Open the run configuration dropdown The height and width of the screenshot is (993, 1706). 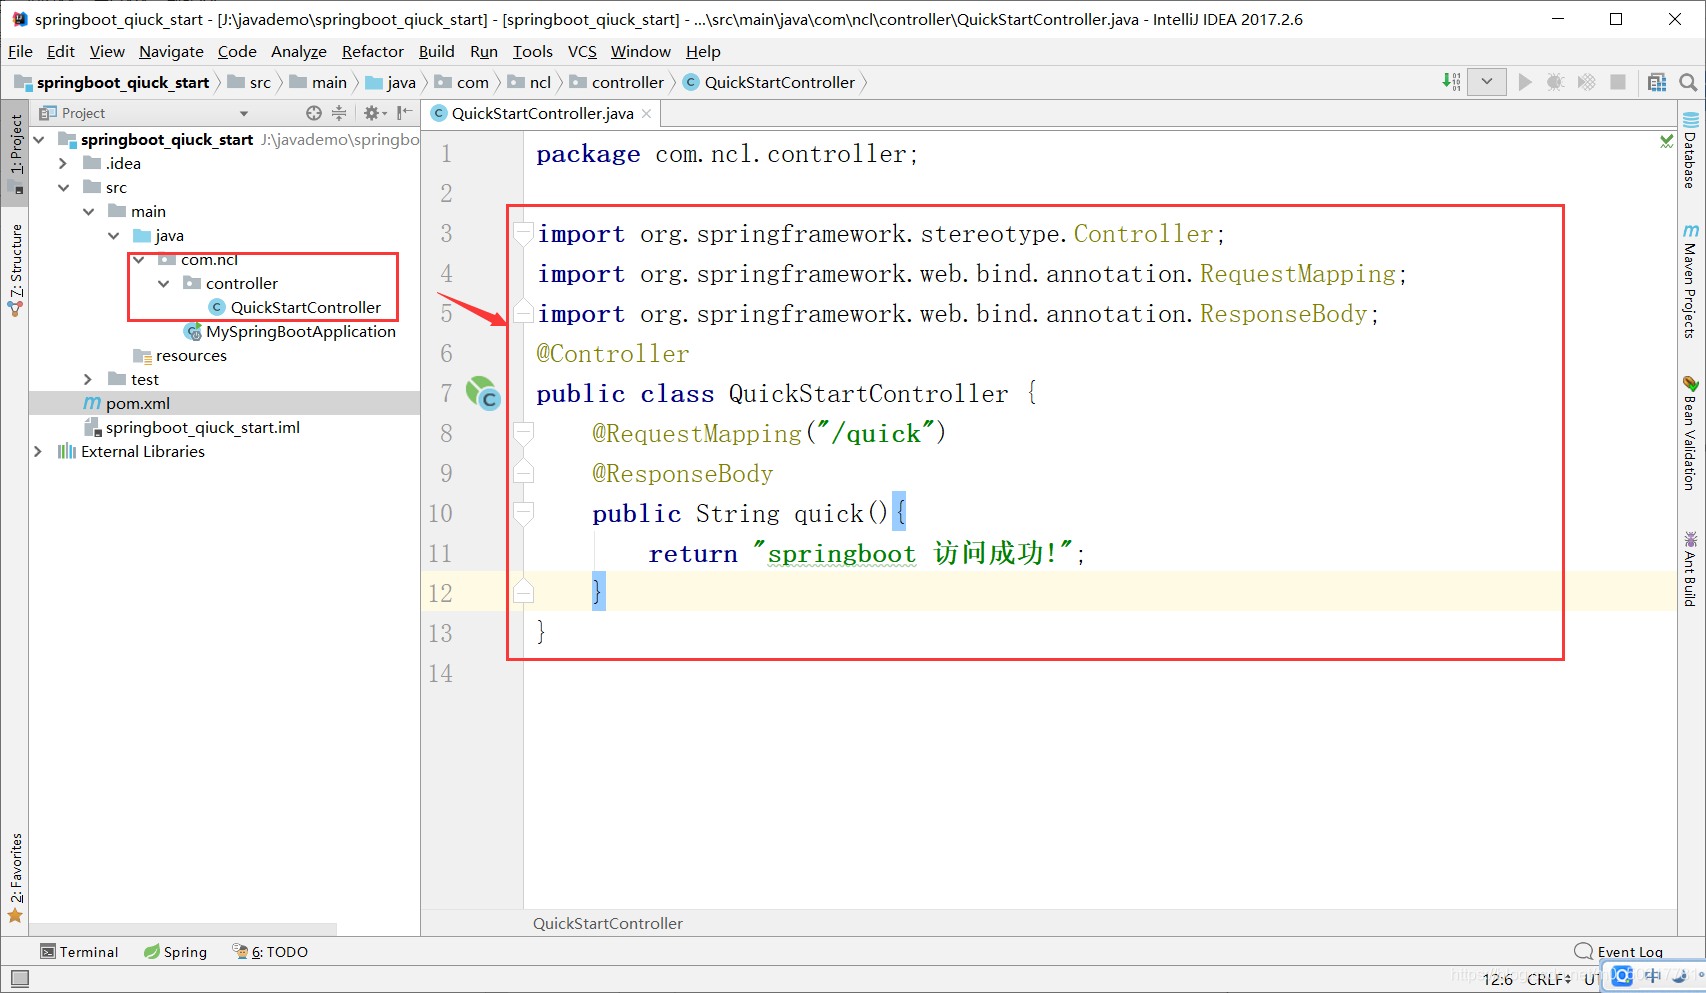click(x=1486, y=82)
